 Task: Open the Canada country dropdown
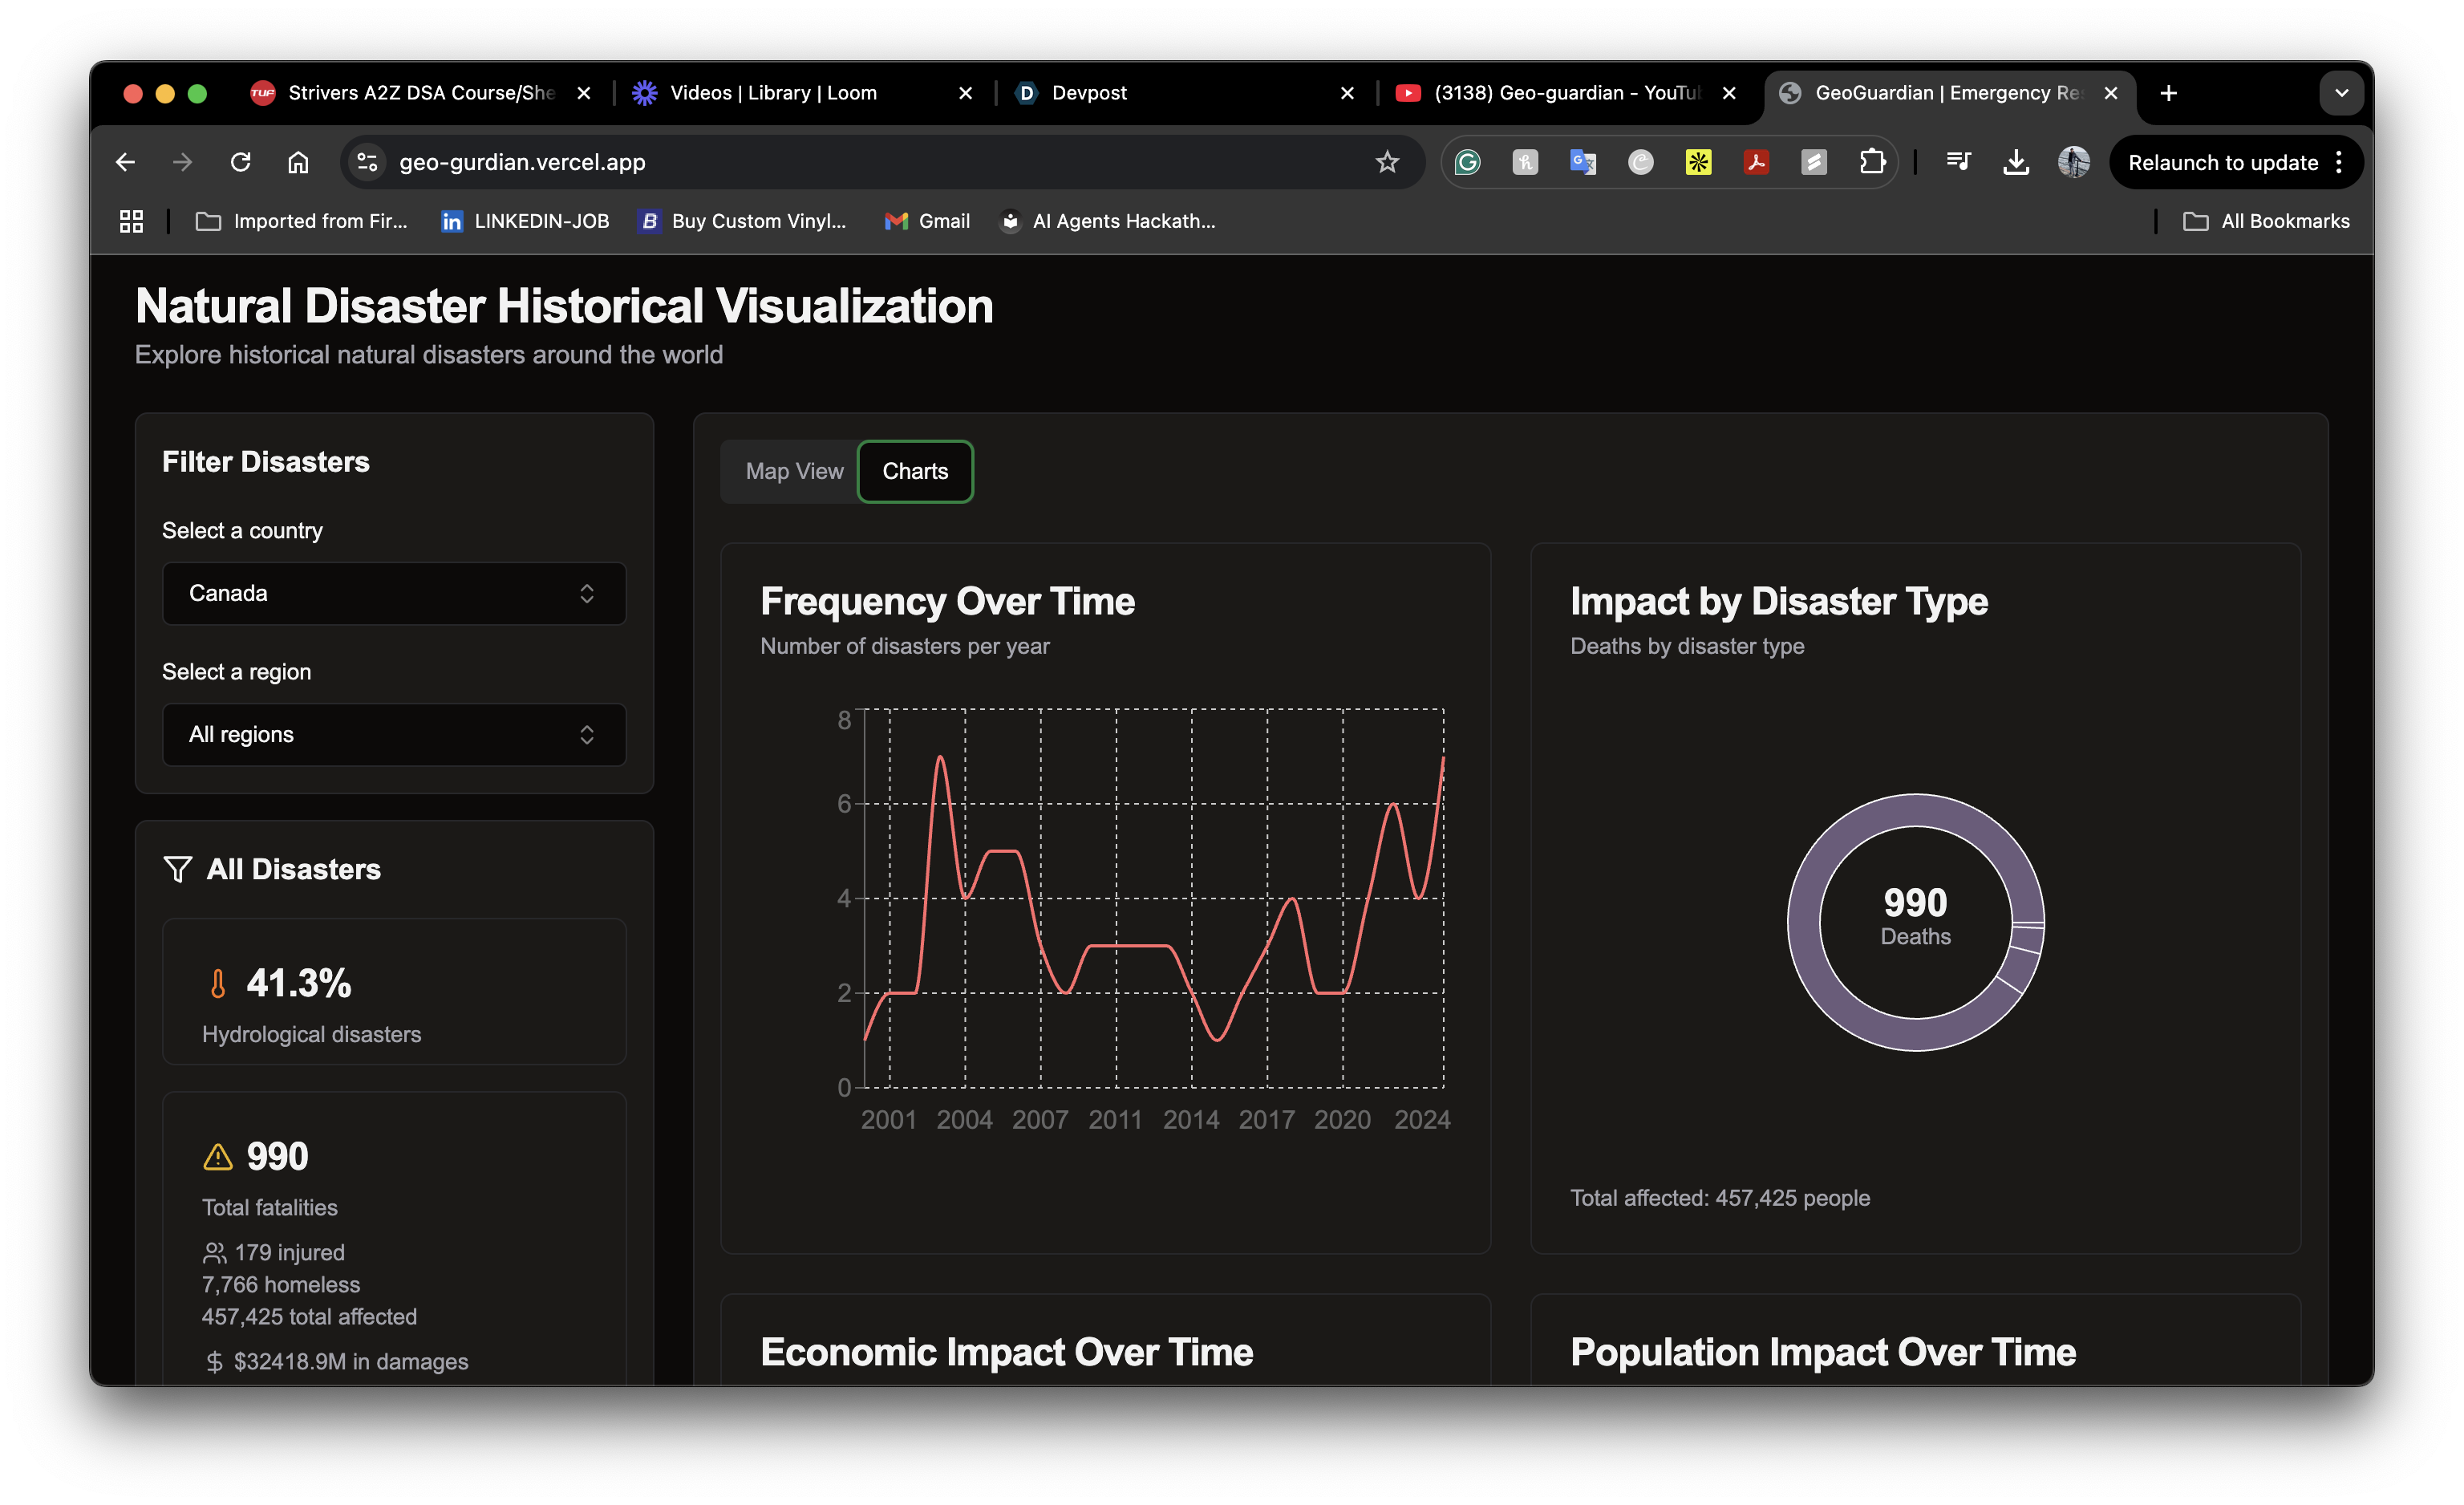(x=394, y=593)
